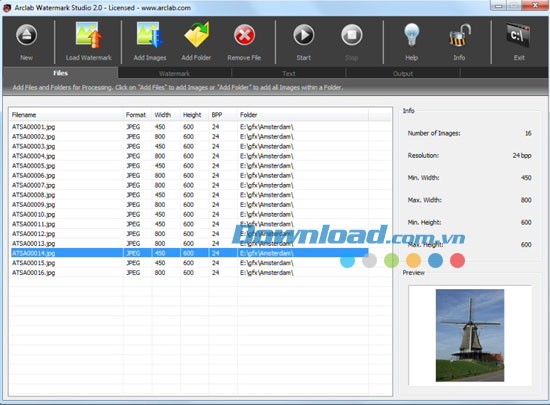
Task: Select file ATSA00004.jpg
Action: (x=34, y=156)
